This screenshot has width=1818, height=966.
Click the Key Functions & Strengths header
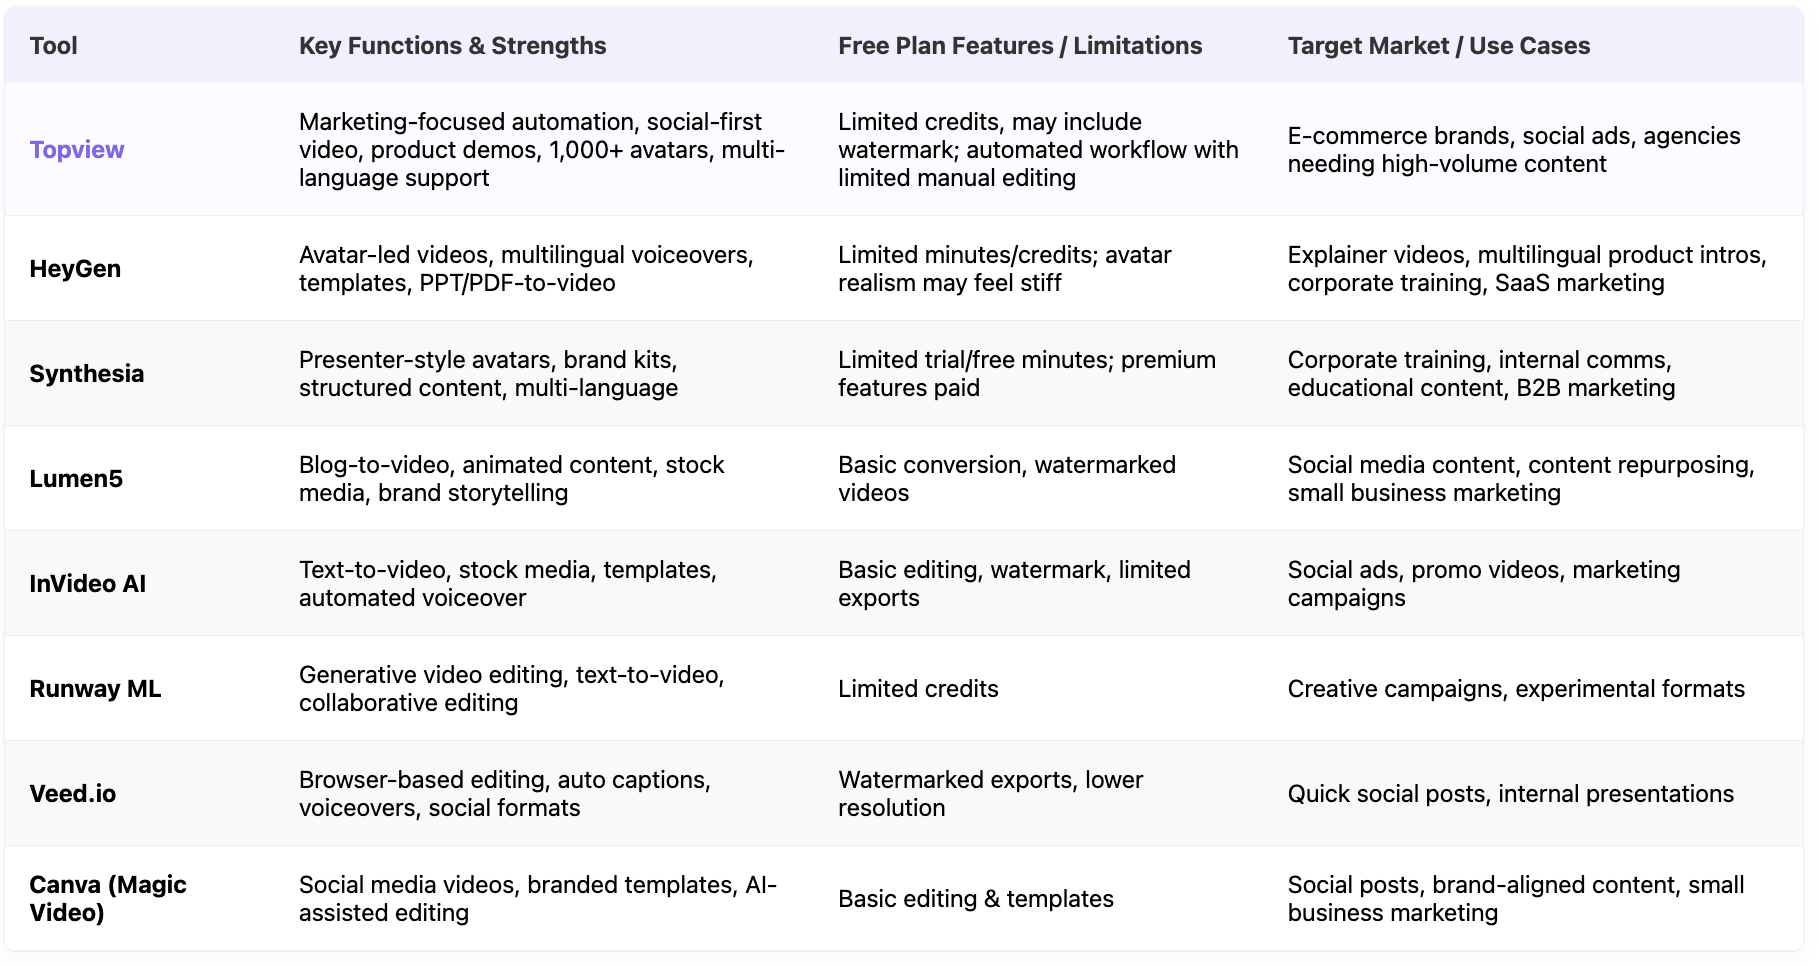tap(452, 46)
